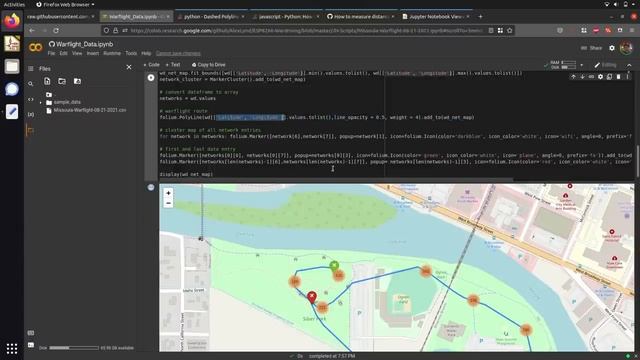Click the red end marker on map
640x360 pixels.
pos(312,297)
